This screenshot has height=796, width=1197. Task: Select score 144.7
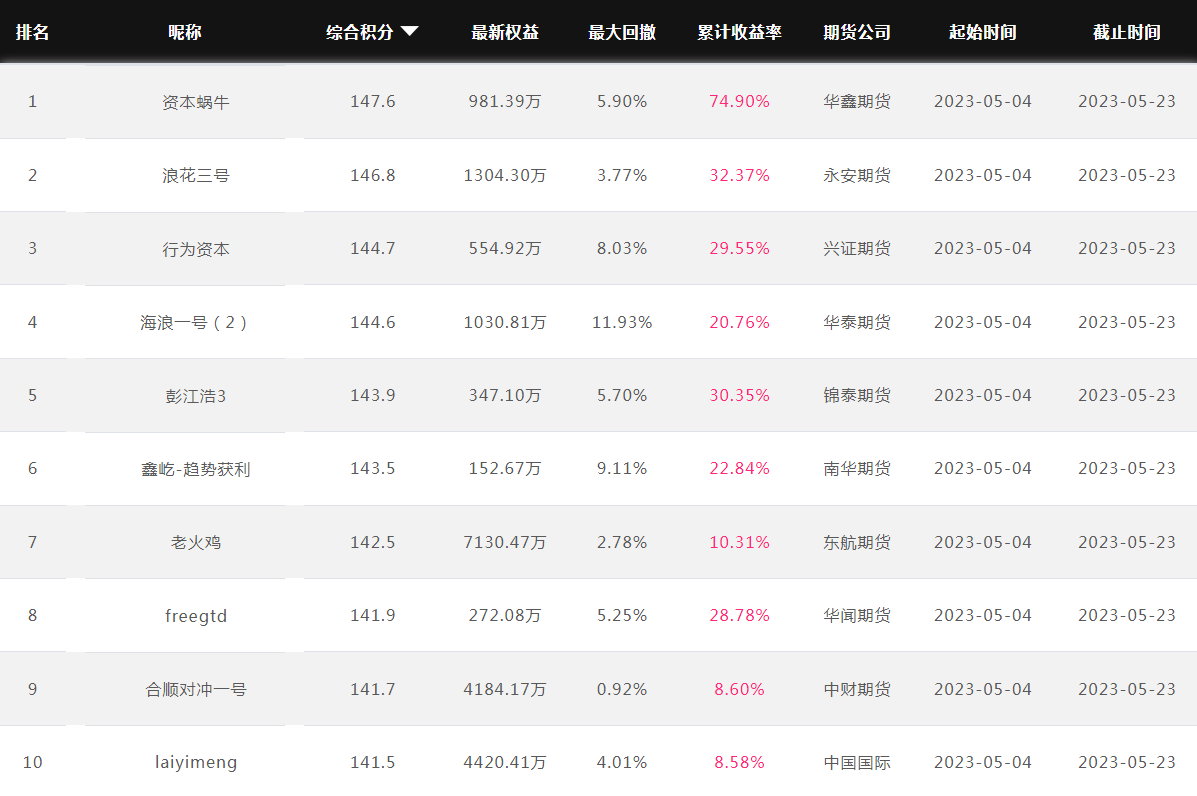click(373, 248)
